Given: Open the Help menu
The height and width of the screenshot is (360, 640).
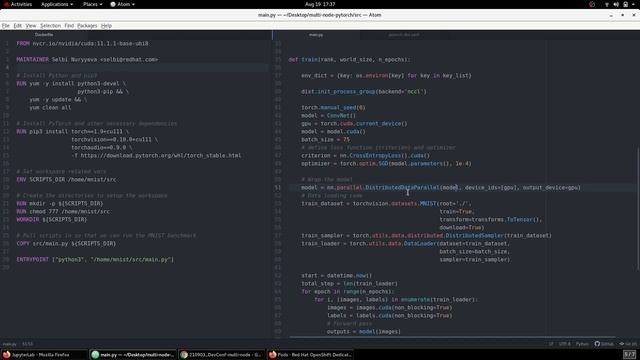Looking at the screenshot, I should 106,26.
